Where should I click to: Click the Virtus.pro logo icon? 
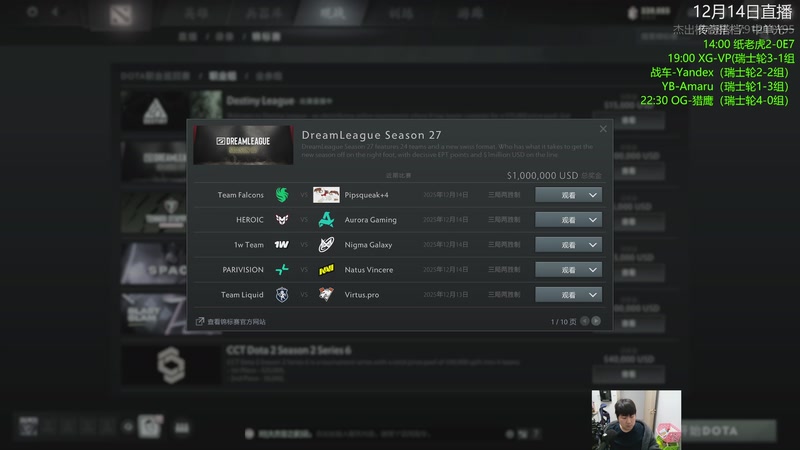326,294
